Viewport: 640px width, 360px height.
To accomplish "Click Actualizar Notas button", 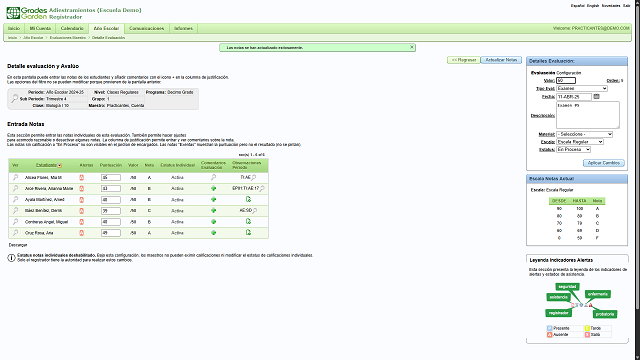I will coord(501,60).
